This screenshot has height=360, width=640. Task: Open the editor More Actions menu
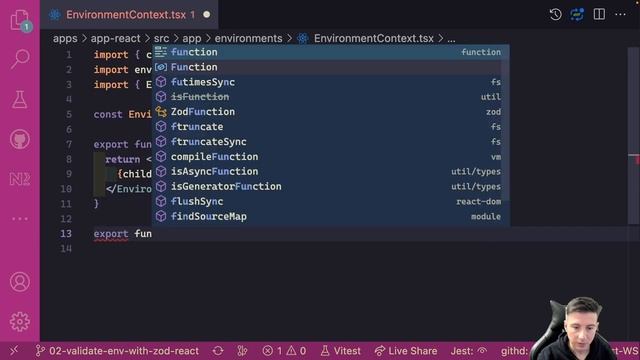pos(620,14)
